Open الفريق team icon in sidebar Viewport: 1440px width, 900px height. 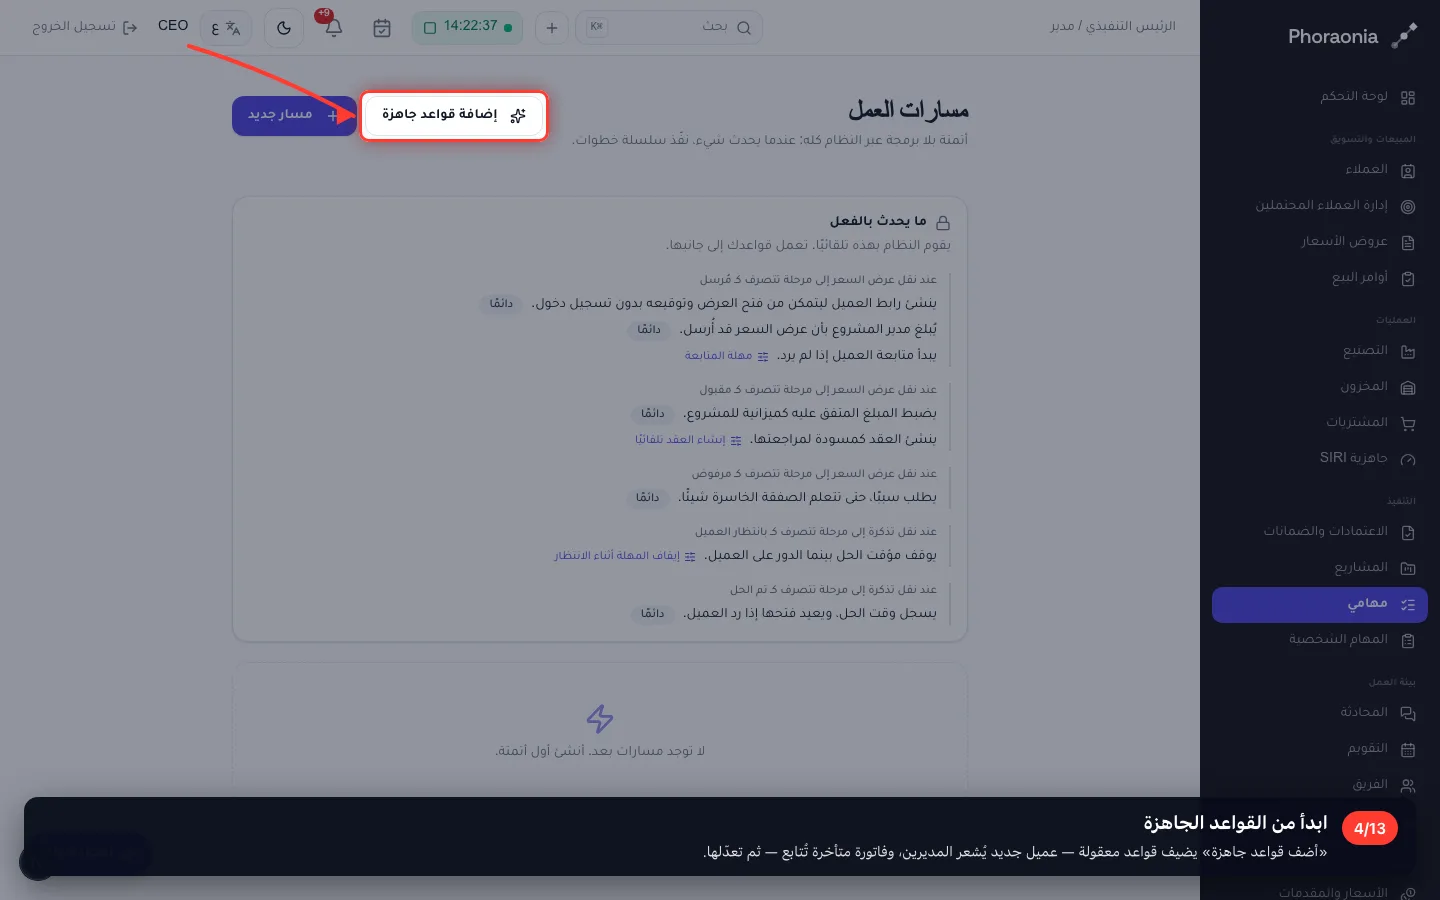coord(1408,785)
